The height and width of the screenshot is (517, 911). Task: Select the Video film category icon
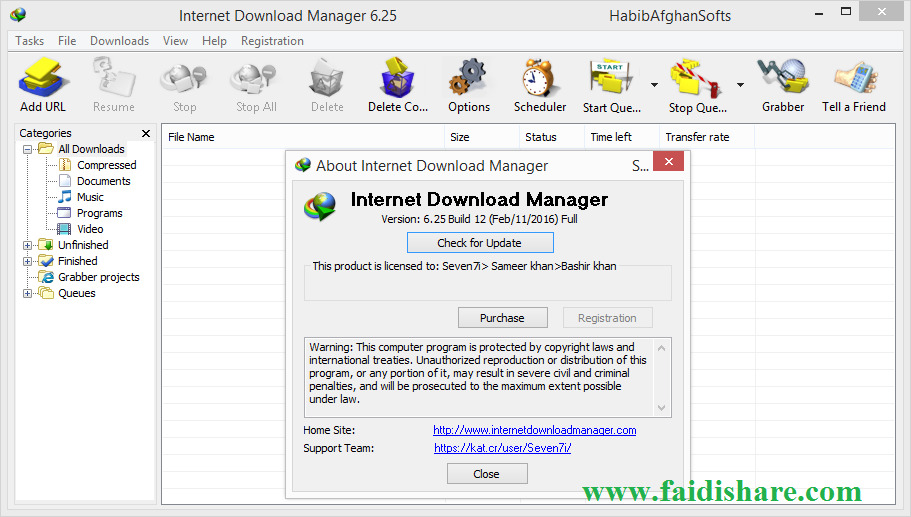click(64, 229)
